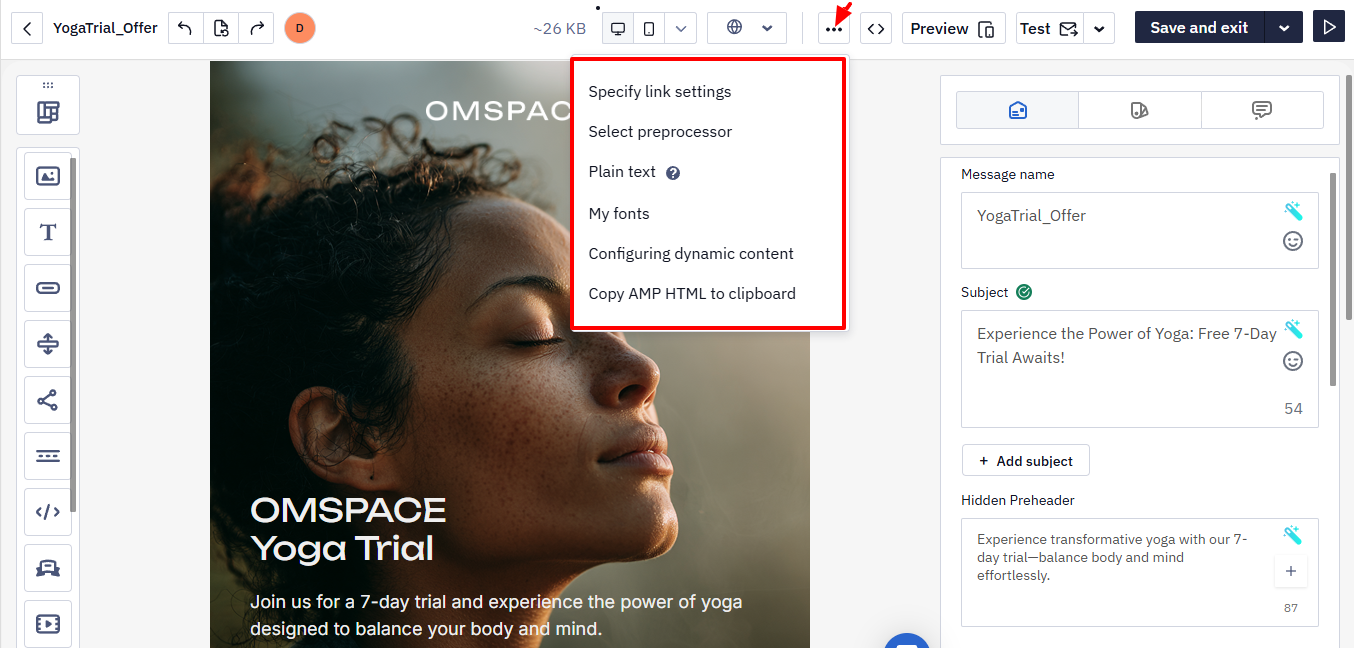Image resolution: width=1354 pixels, height=648 pixels.
Task: Choose Select preprocessor
Action: point(660,132)
